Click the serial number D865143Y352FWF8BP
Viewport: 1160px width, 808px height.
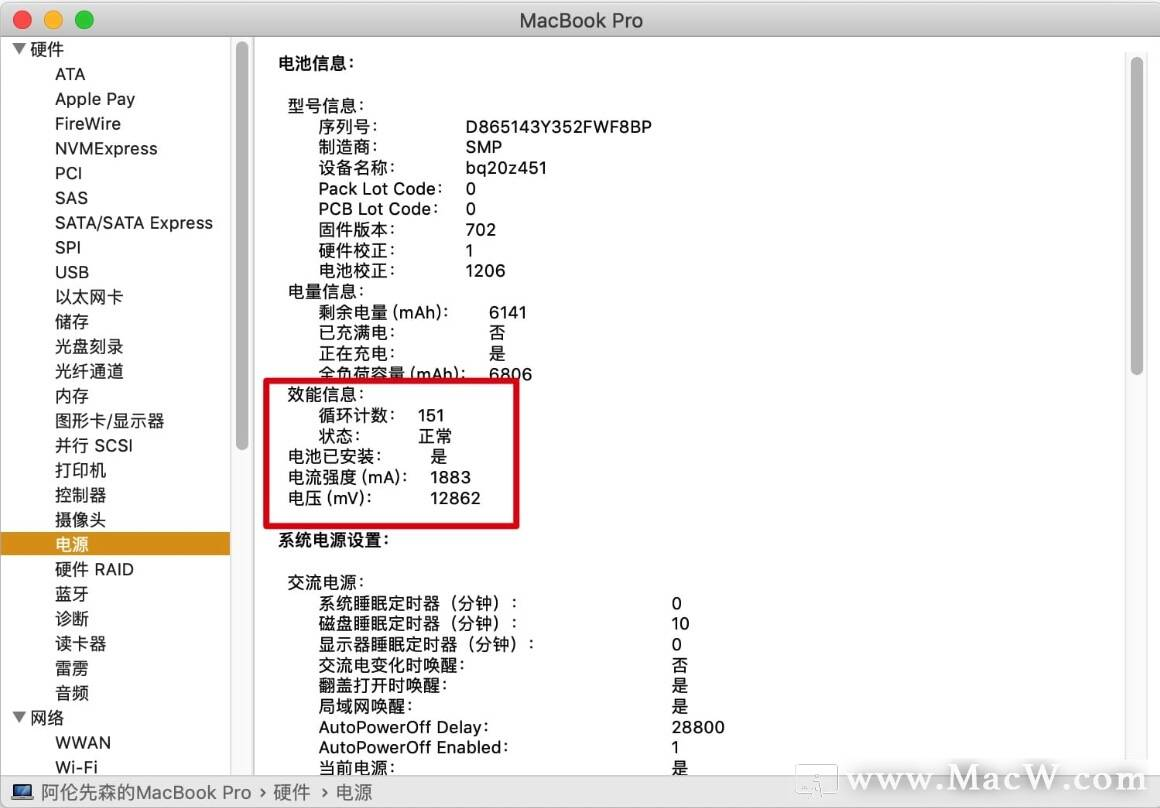tap(559, 127)
